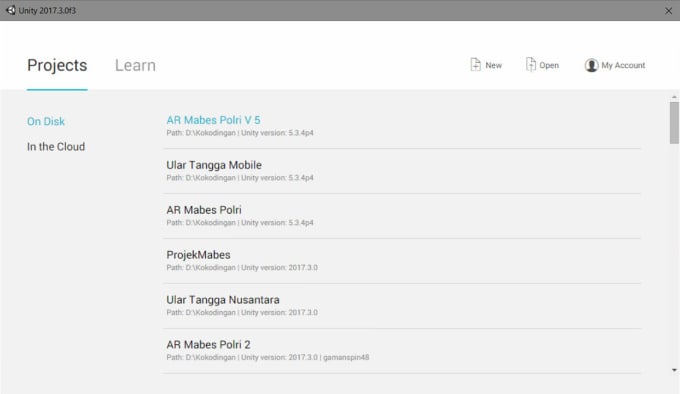Switch to the Projects tab

pyautogui.click(x=57, y=65)
